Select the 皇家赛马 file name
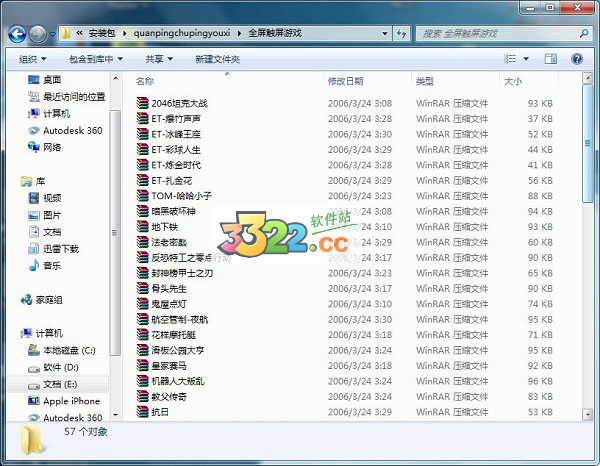Viewport: 600px width, 466px height. coord(169,365)
